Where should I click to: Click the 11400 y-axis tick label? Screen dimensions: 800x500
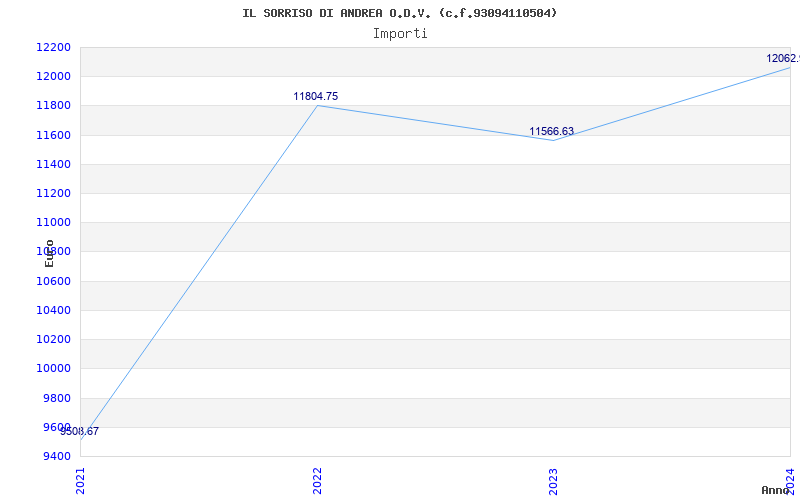(x=53, y=164)
